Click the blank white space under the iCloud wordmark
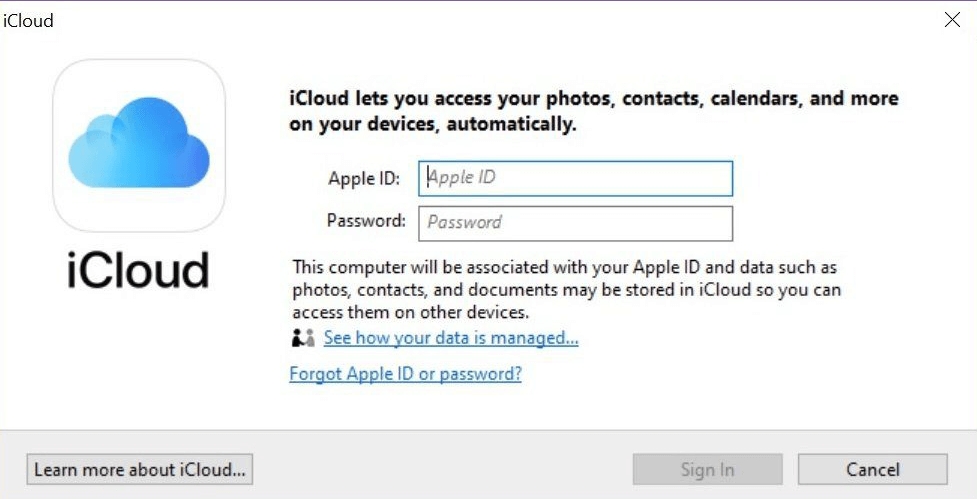Screen dimensions: 977x499 coord(138,360)
